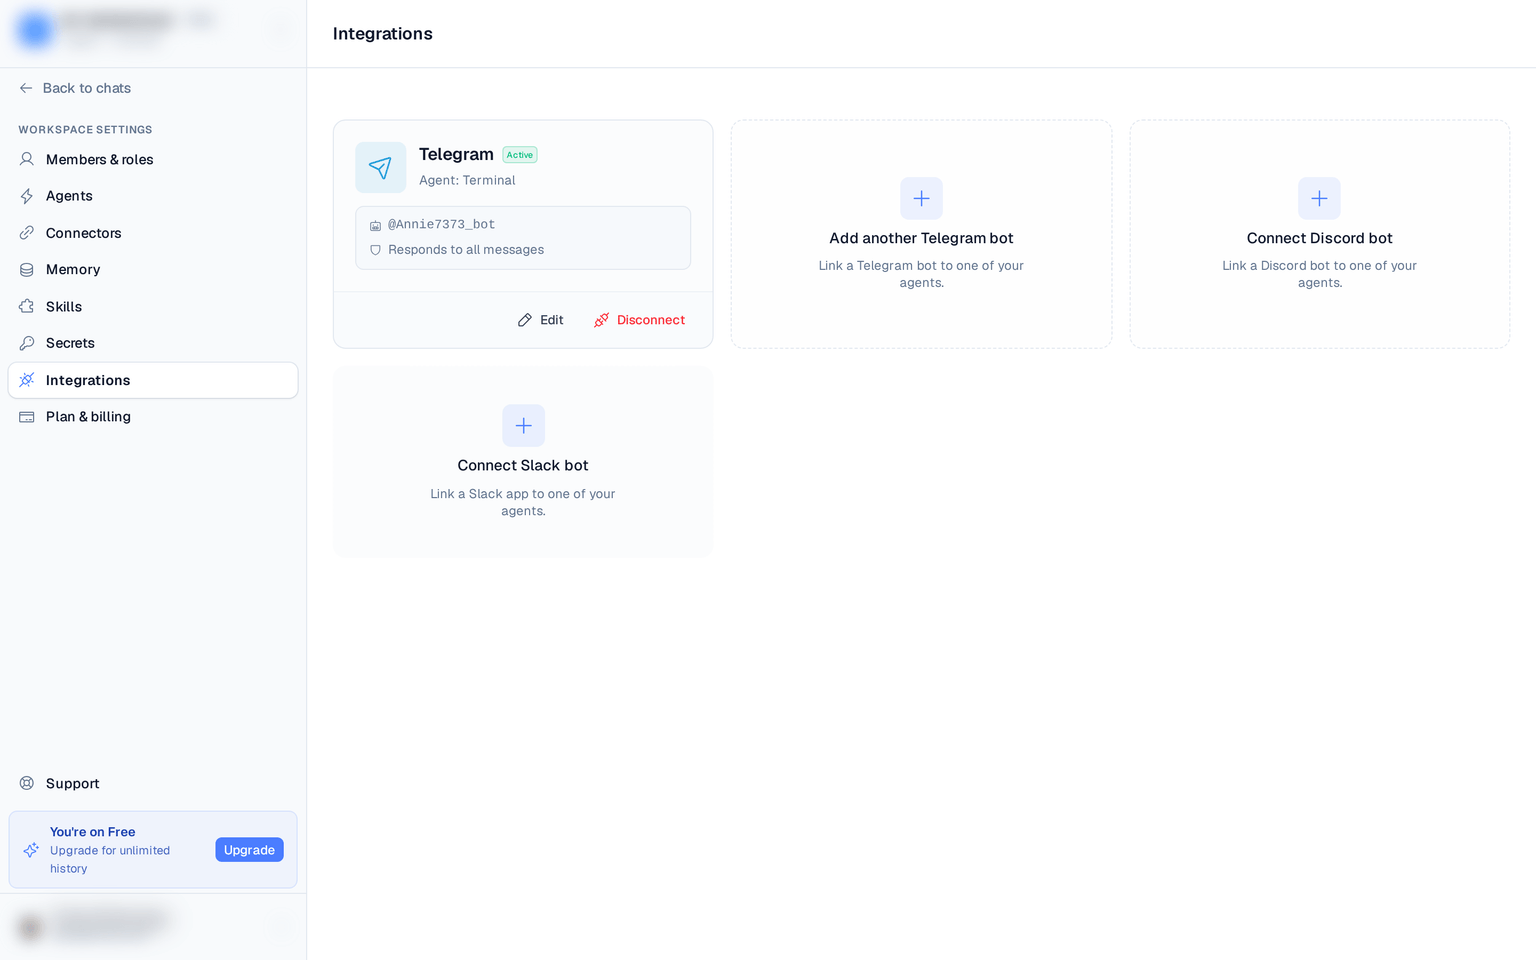
Task: Click the Active status badge
Action: click(520, 155)
